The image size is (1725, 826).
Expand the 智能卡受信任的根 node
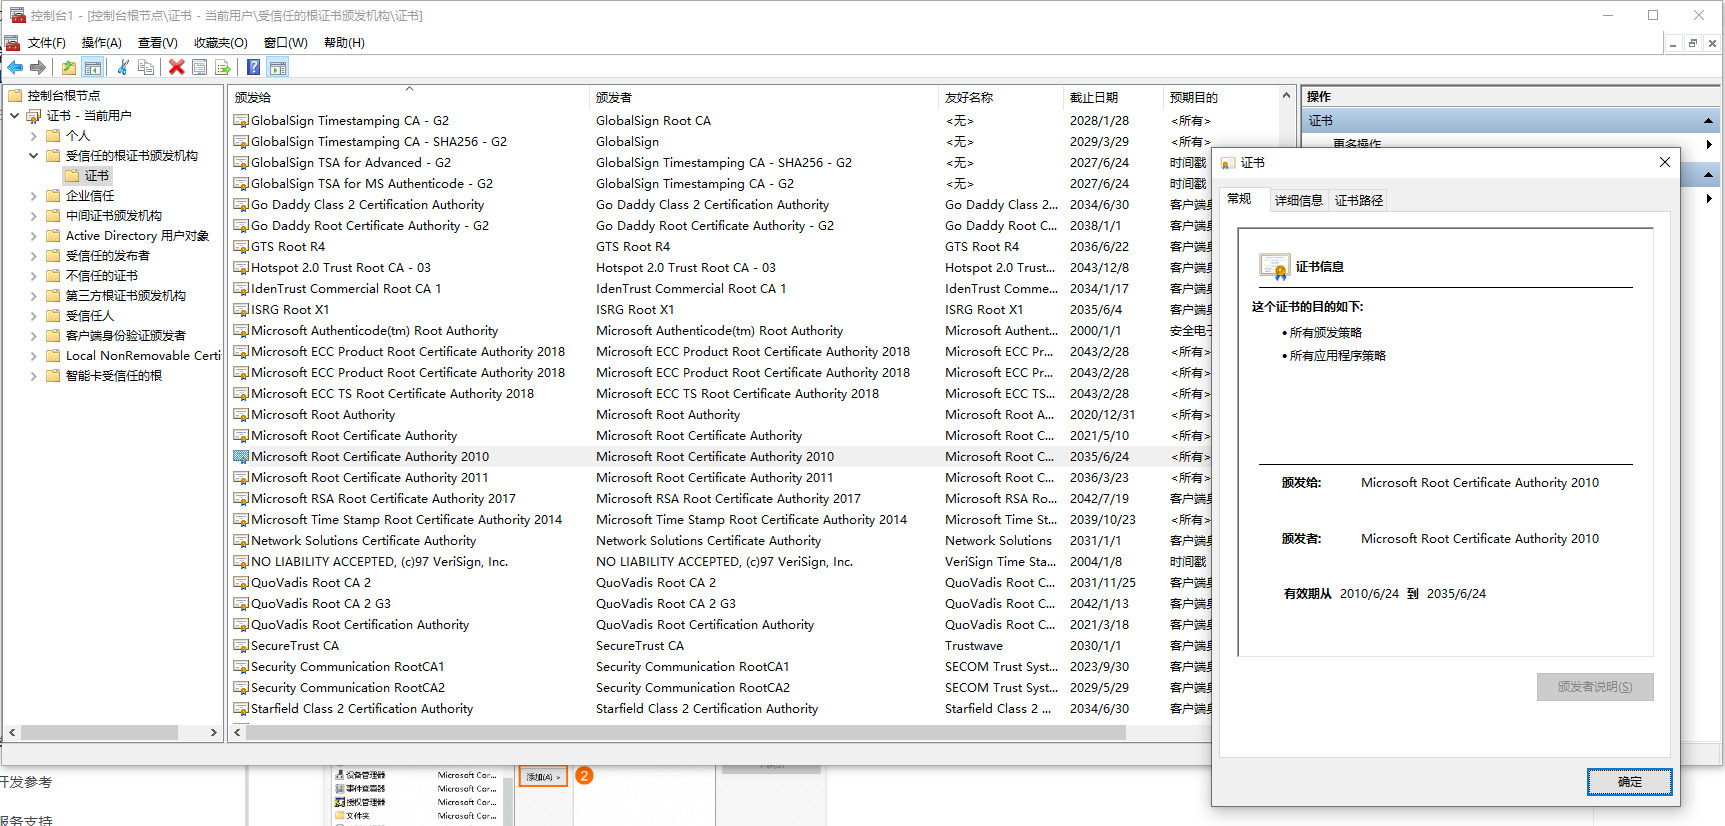(x=34, y=375)
